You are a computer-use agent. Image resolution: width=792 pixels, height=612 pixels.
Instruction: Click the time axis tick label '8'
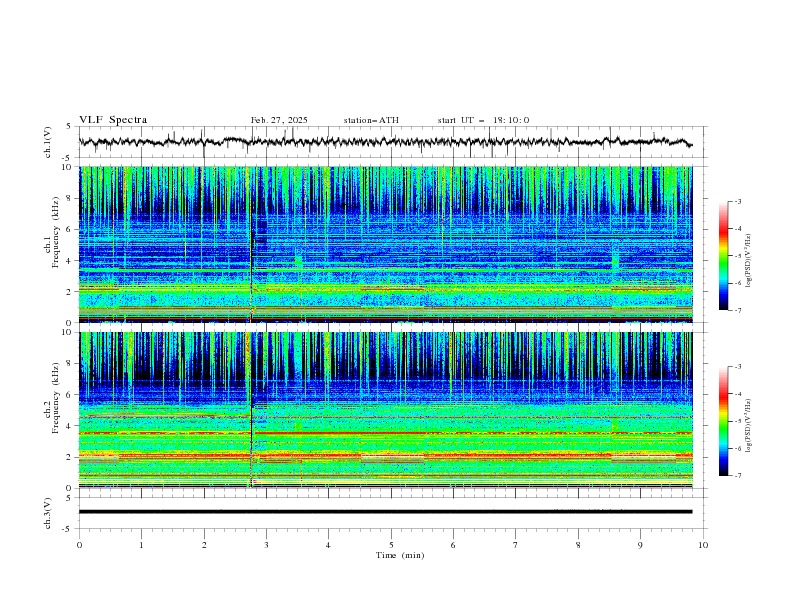[578, 545]
